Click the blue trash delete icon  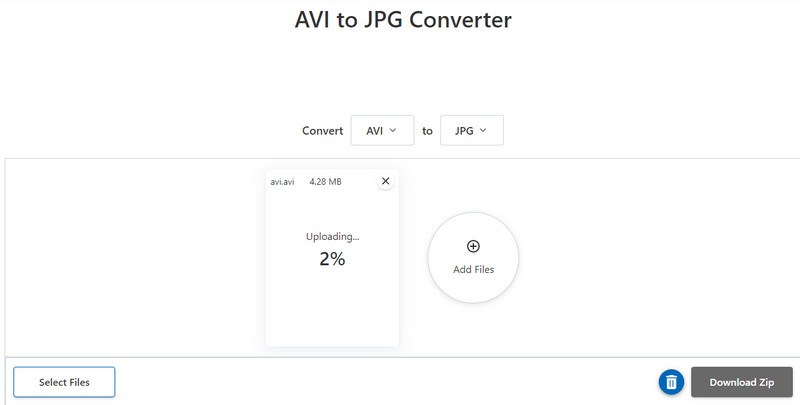point(672,382)
